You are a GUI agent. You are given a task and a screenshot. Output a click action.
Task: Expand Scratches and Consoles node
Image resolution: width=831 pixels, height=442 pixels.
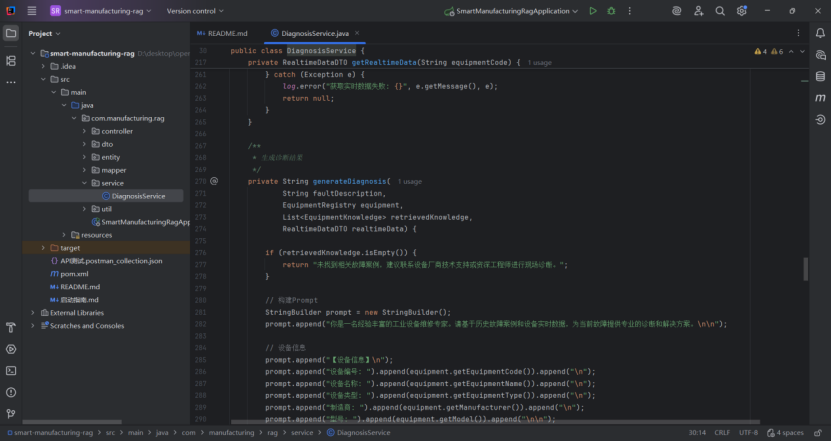pos(33,326)
